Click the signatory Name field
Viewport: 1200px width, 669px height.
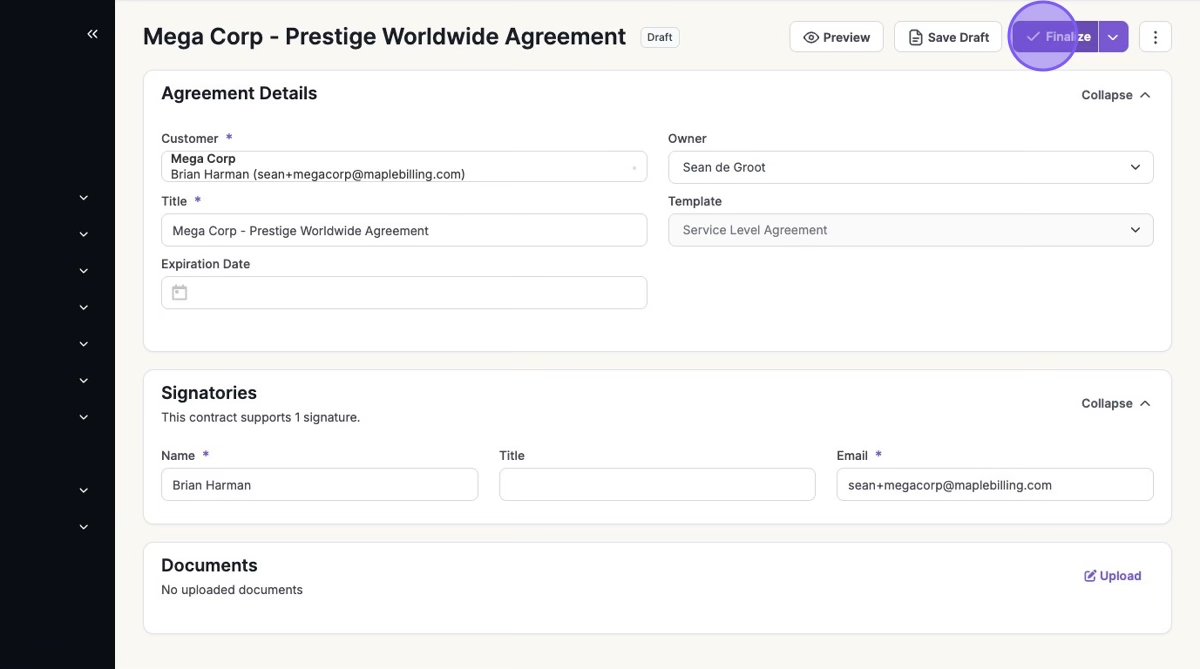tap(319, 485)
